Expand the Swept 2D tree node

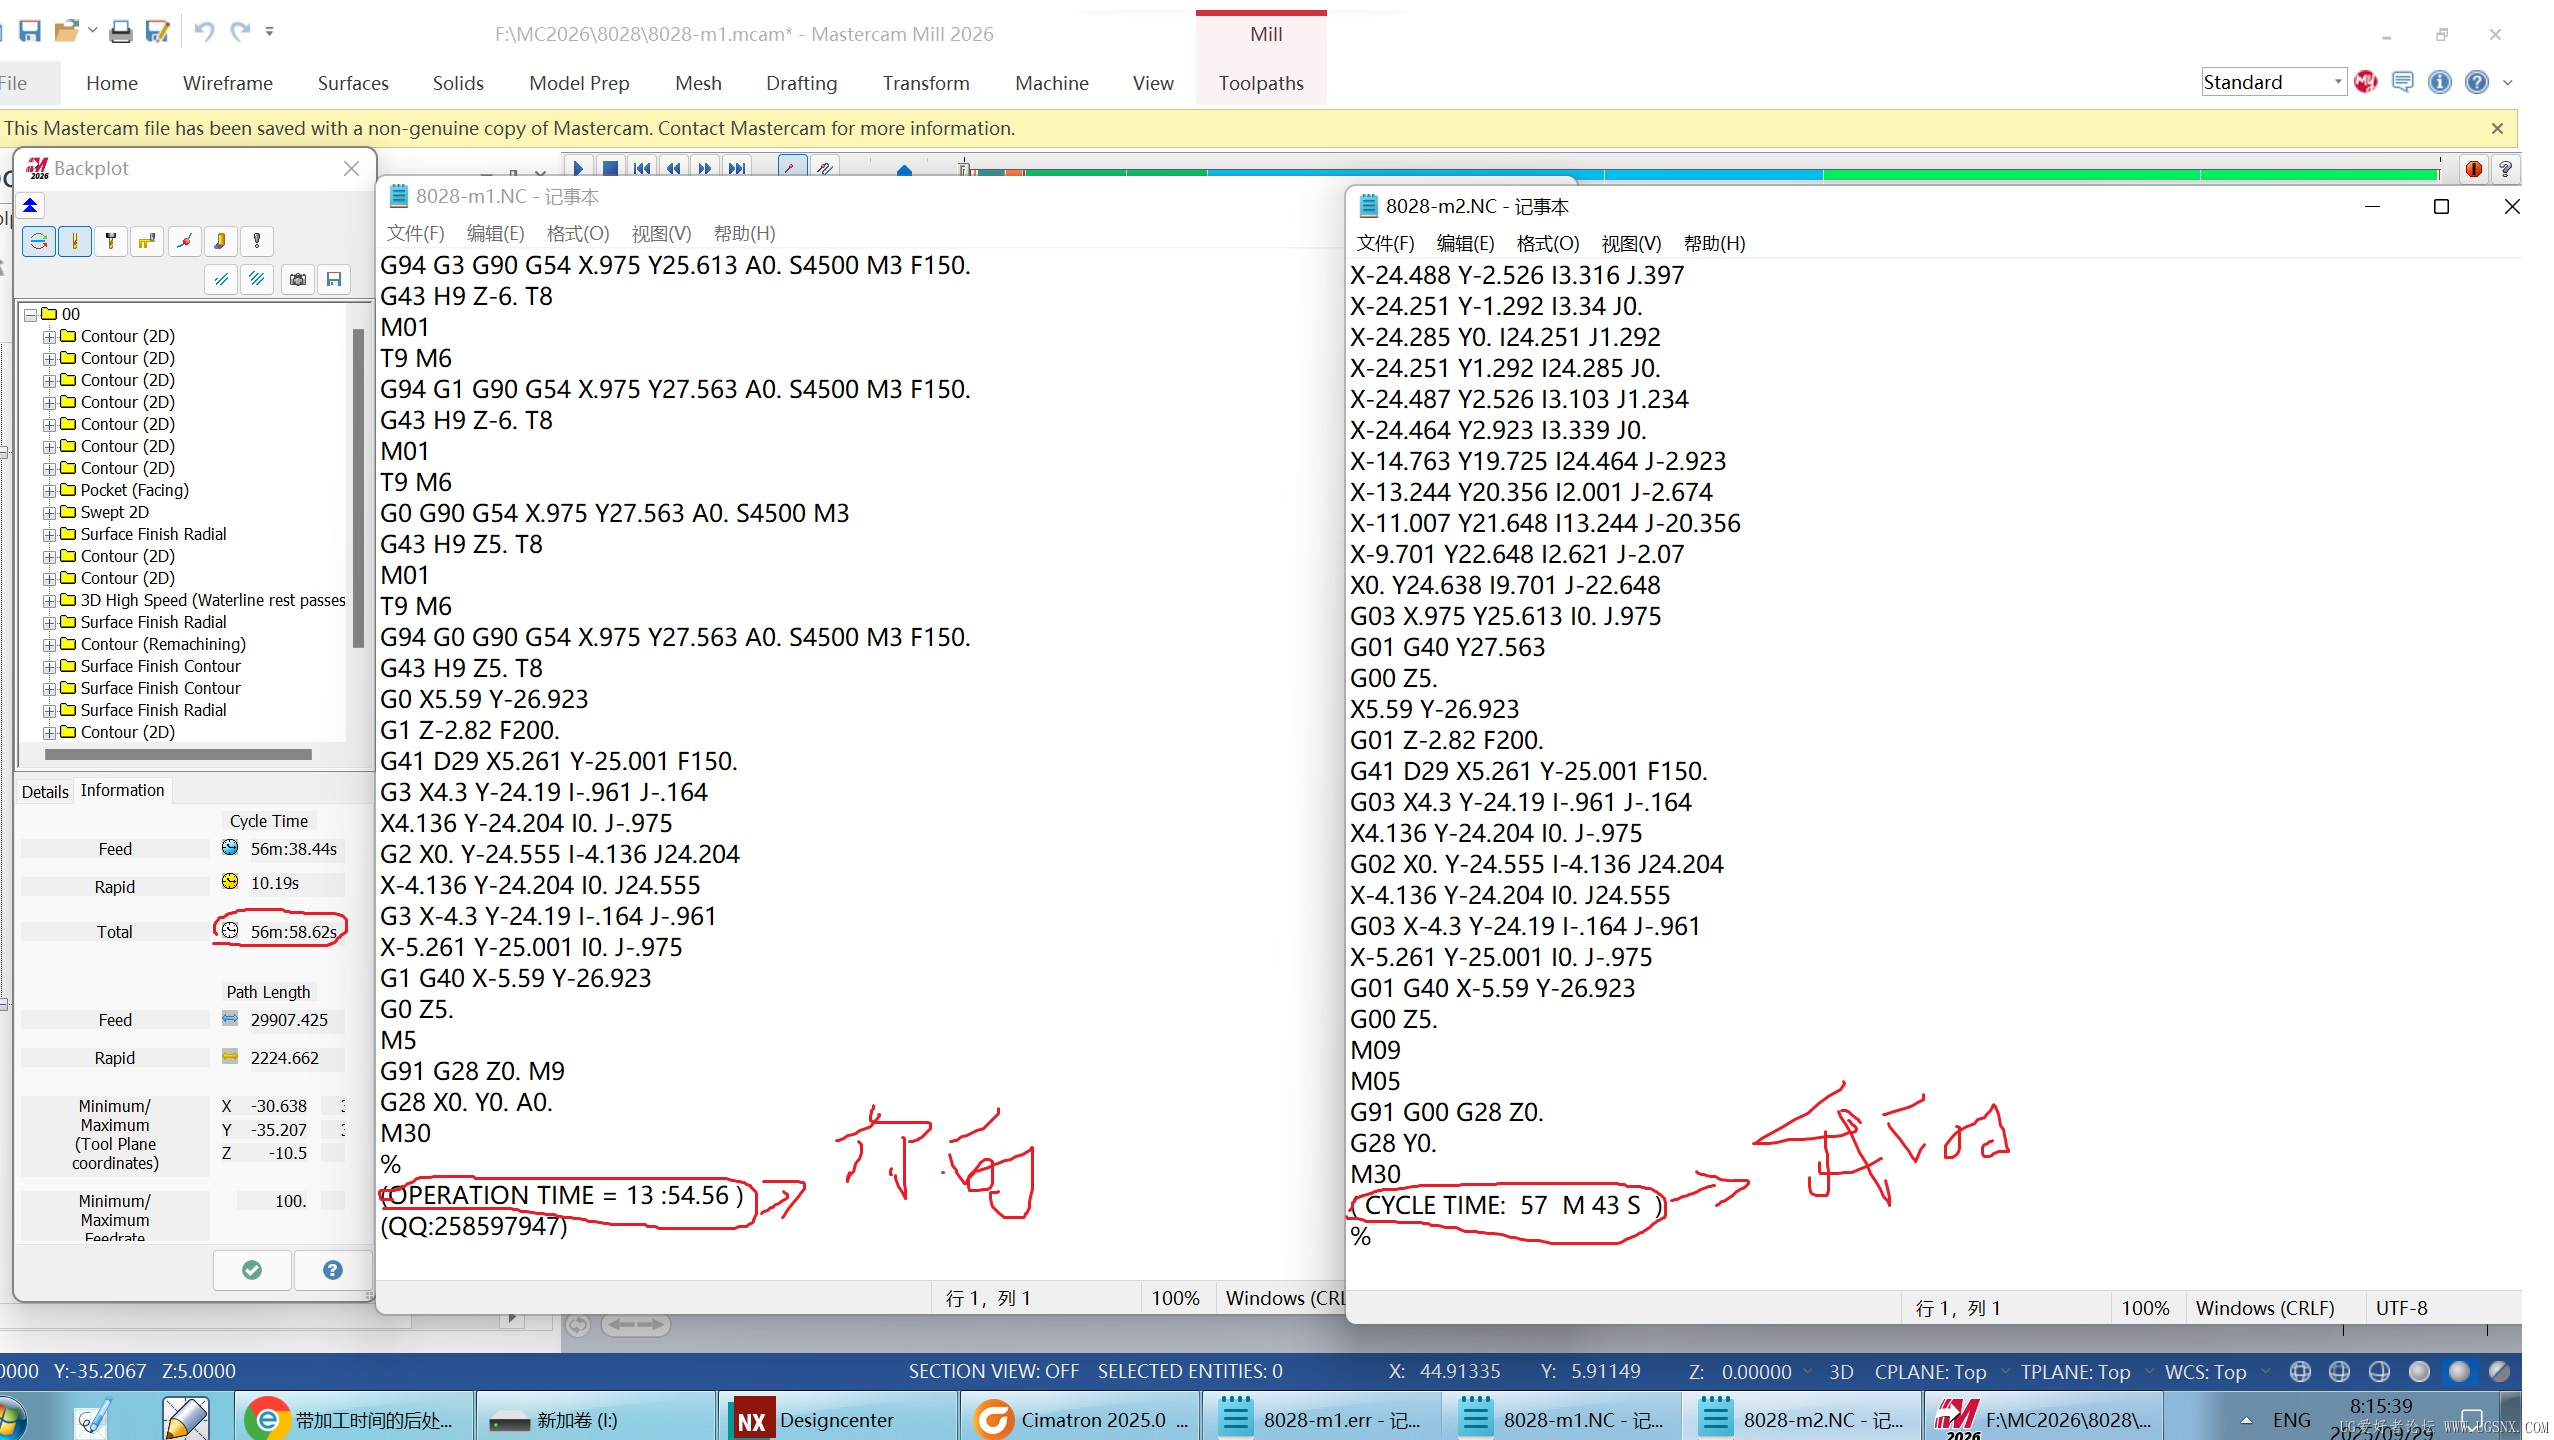coord(49,513)
